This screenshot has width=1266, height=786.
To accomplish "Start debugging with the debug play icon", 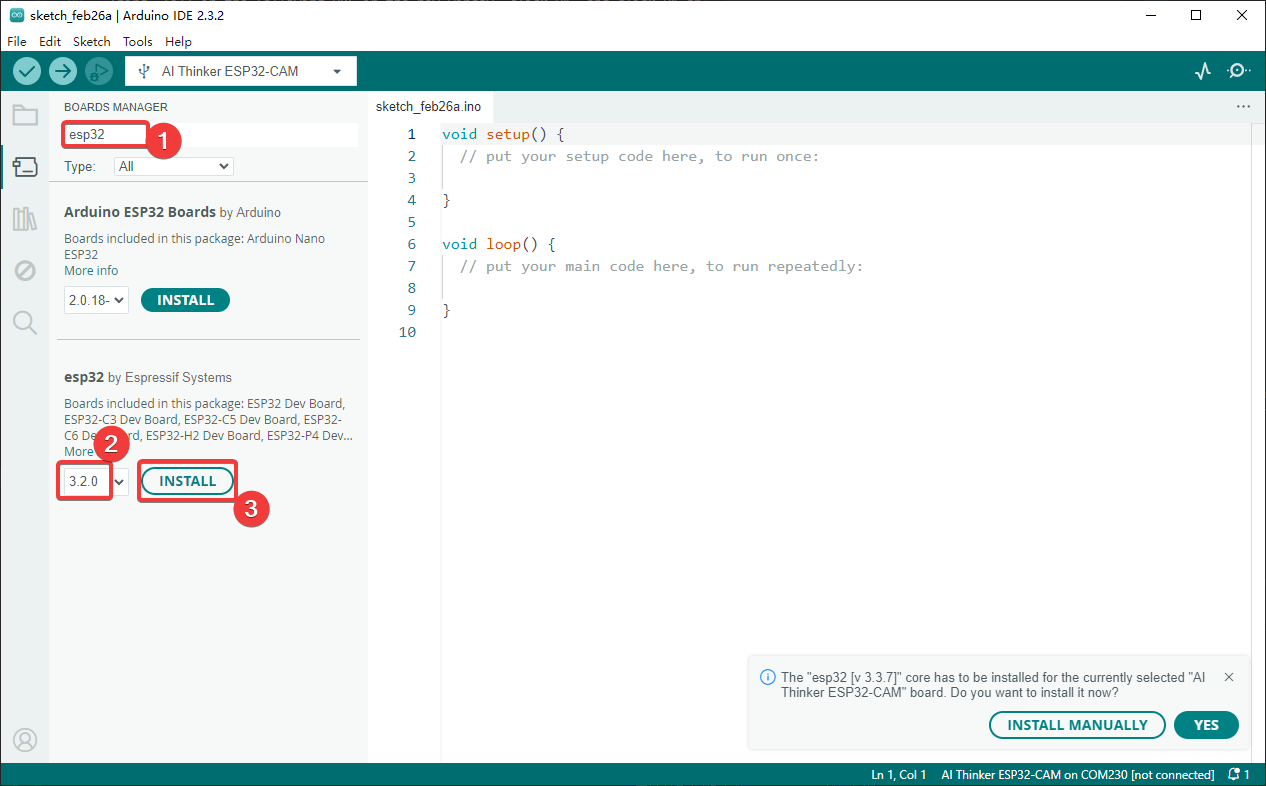I will pyautogui.click(x=98, y=71).
